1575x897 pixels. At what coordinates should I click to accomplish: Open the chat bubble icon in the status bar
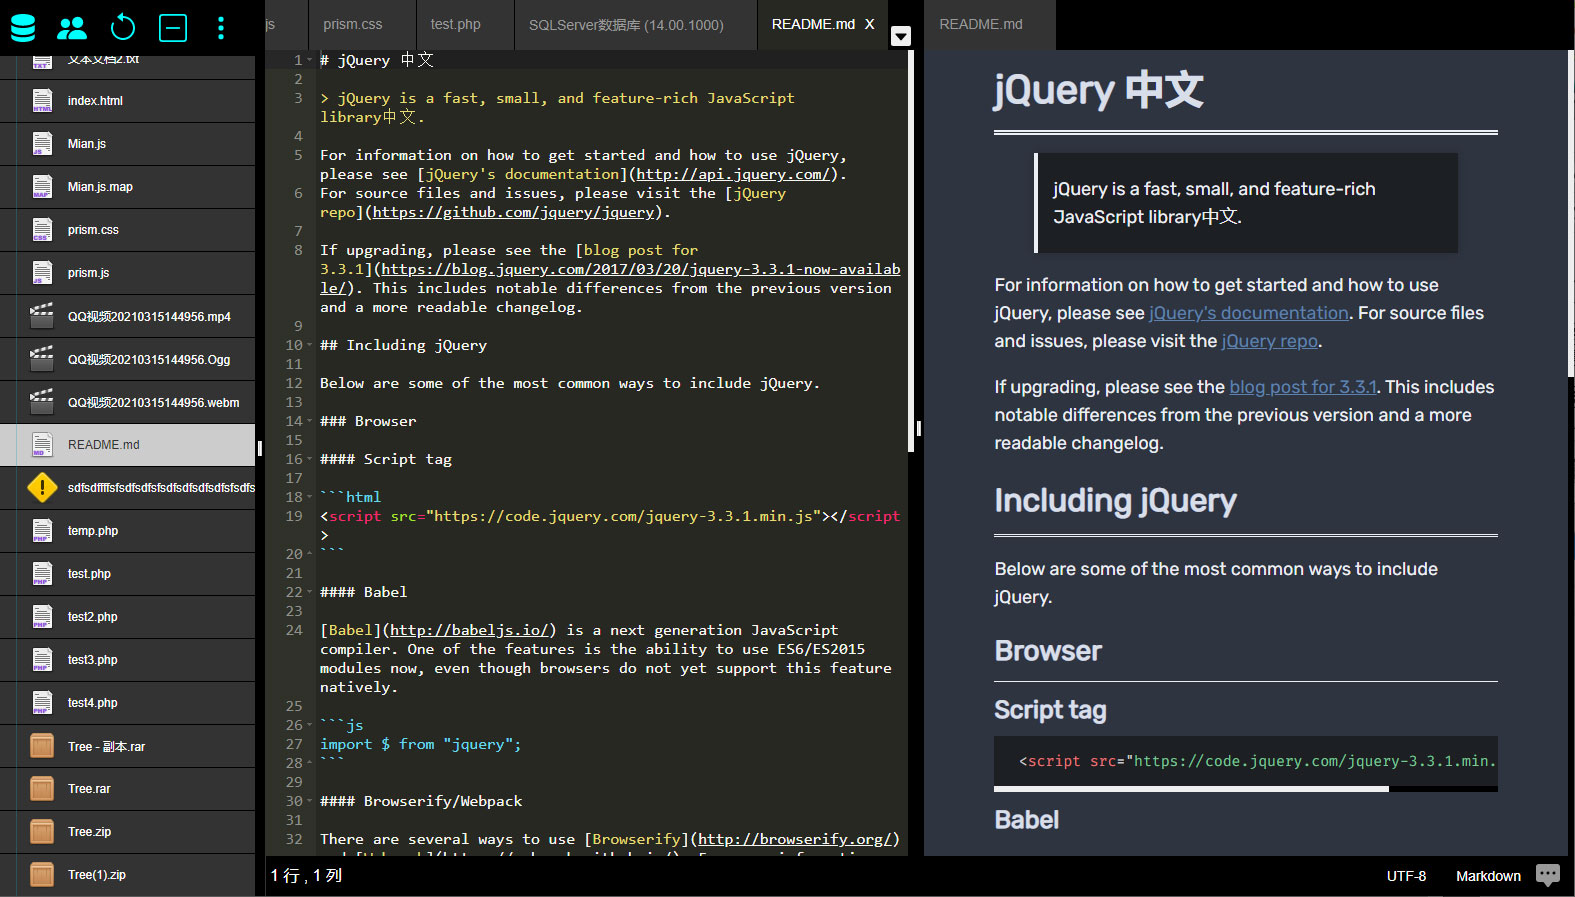tap(1548, 875)
